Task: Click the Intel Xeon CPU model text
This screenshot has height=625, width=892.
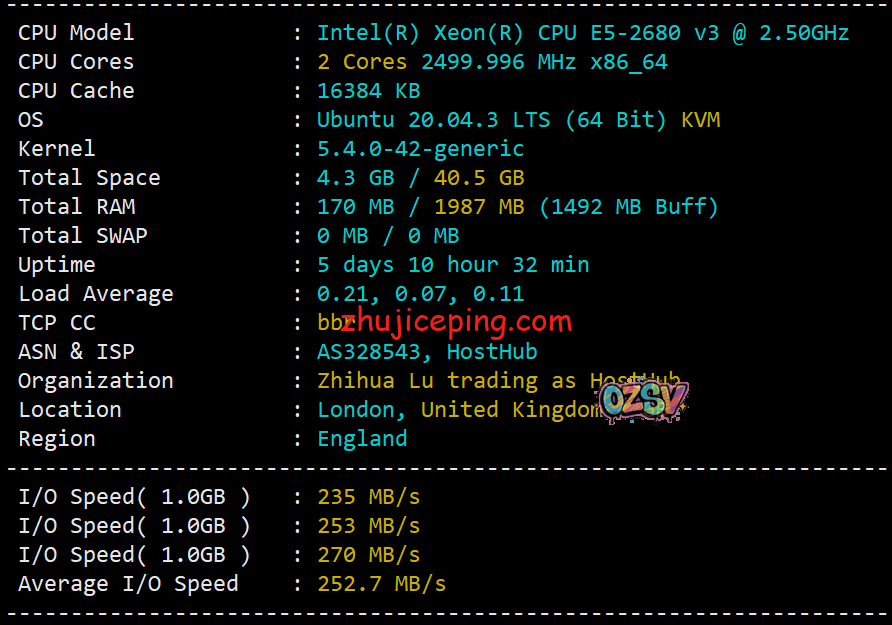Action: [x=582, y=33]
